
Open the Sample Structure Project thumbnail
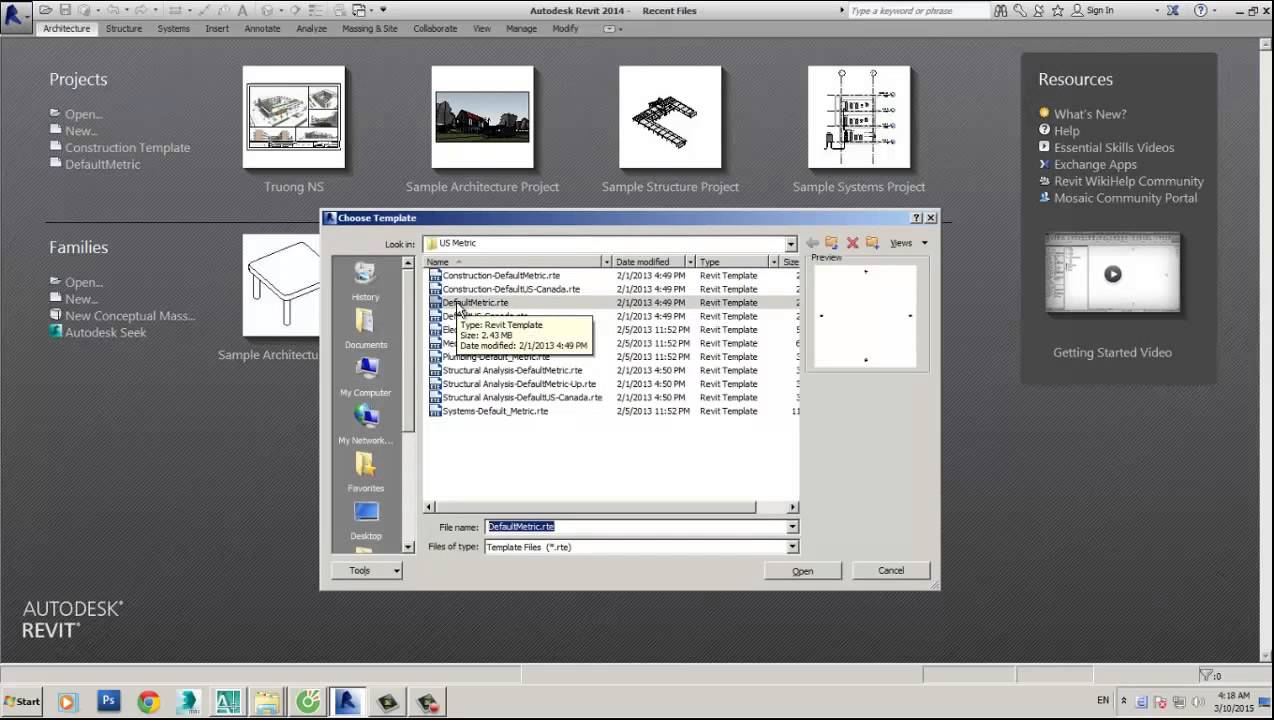coord(670,118)
